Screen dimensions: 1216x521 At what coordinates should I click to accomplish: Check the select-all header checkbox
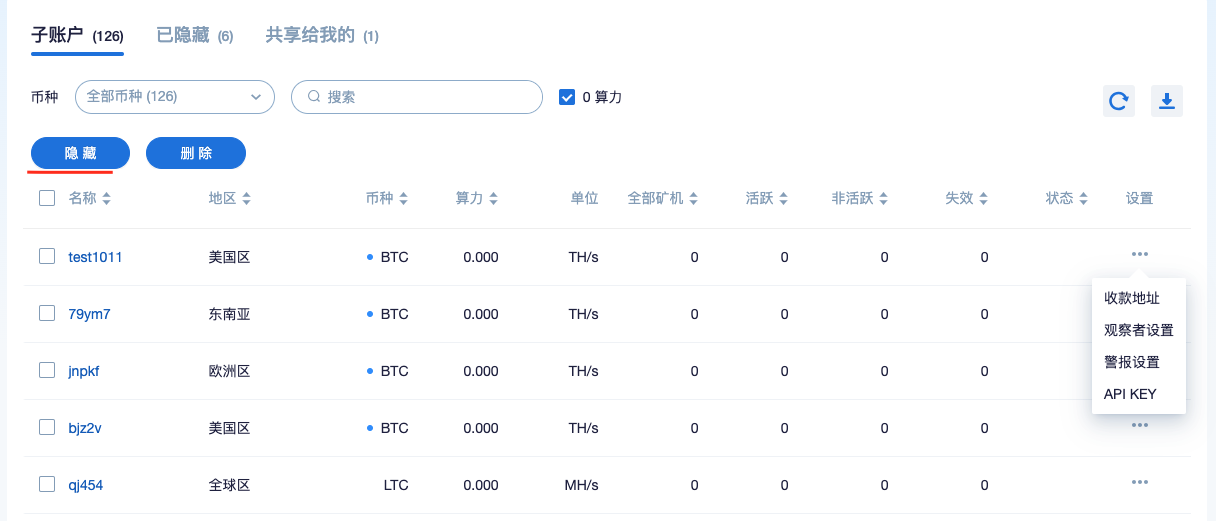pos(47,198)
